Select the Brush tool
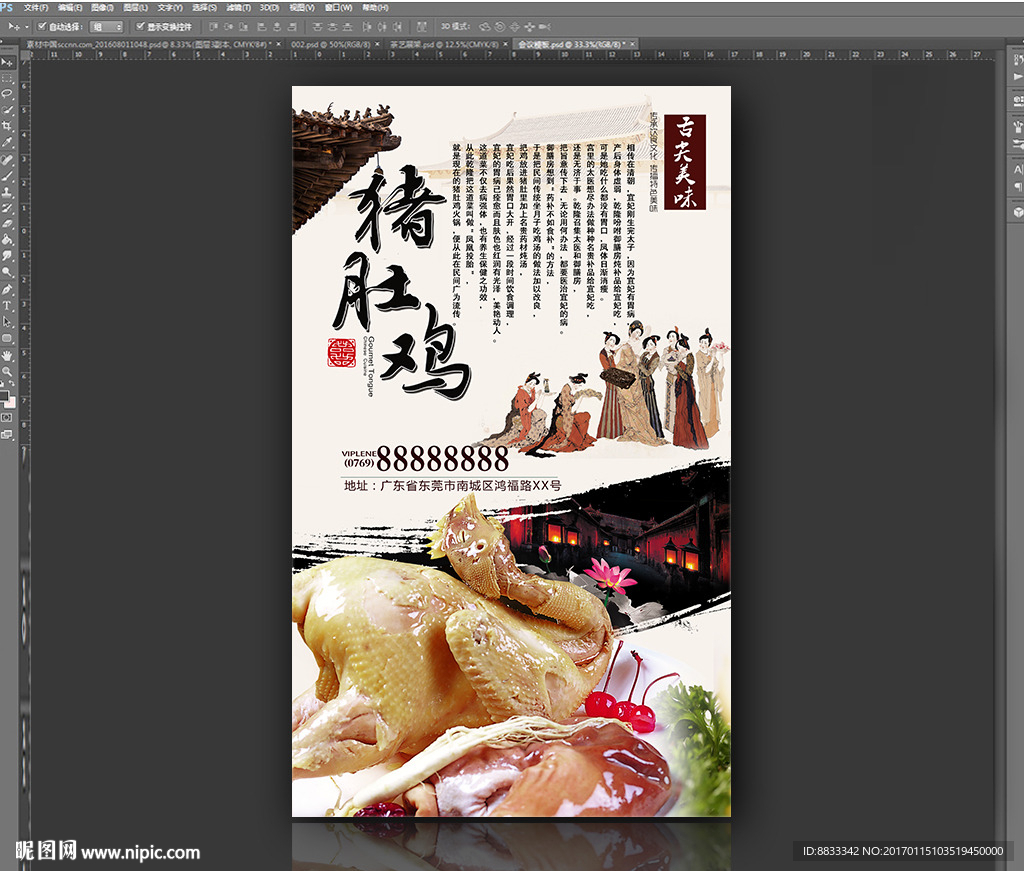Screen dimensions: 1024x871 coord(7,177)
